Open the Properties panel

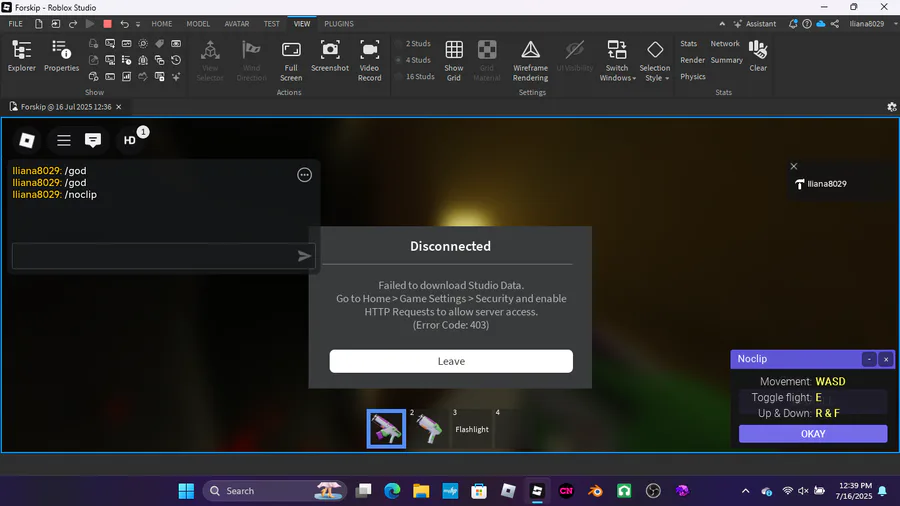61,56
